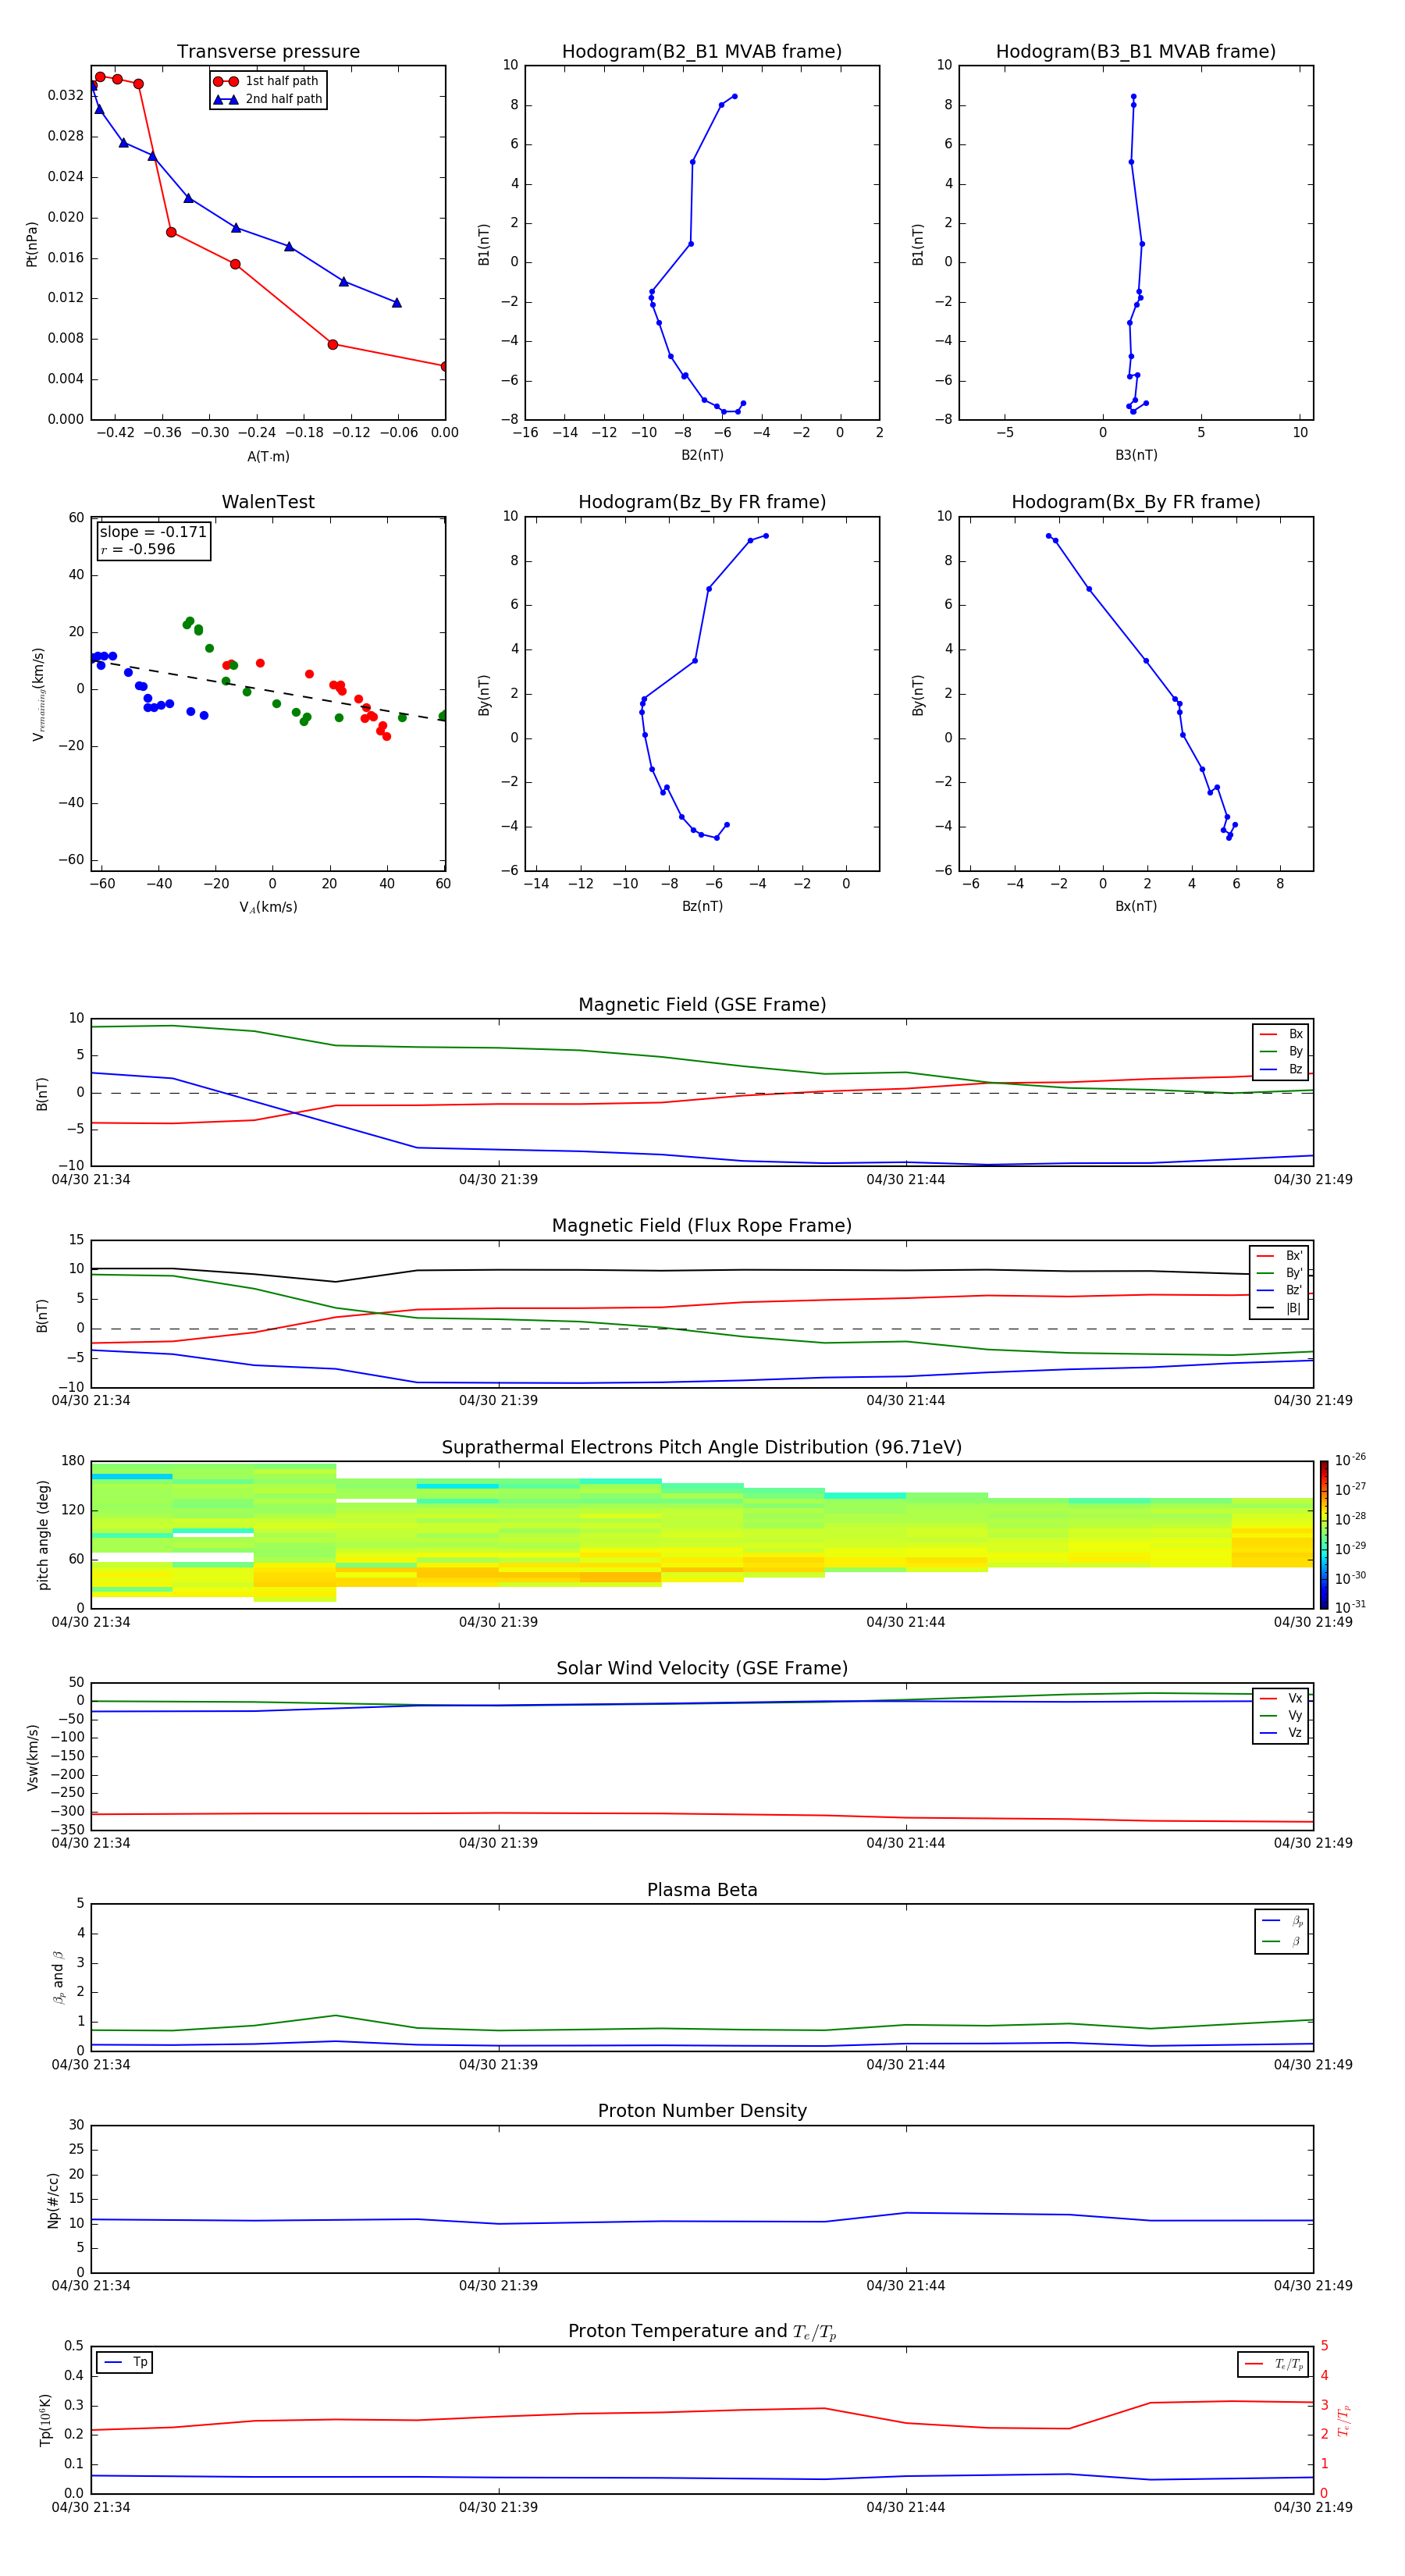Click the Tp legend box
The height and width of the screenshot is (2576, 1405).
coord(125,2362)
